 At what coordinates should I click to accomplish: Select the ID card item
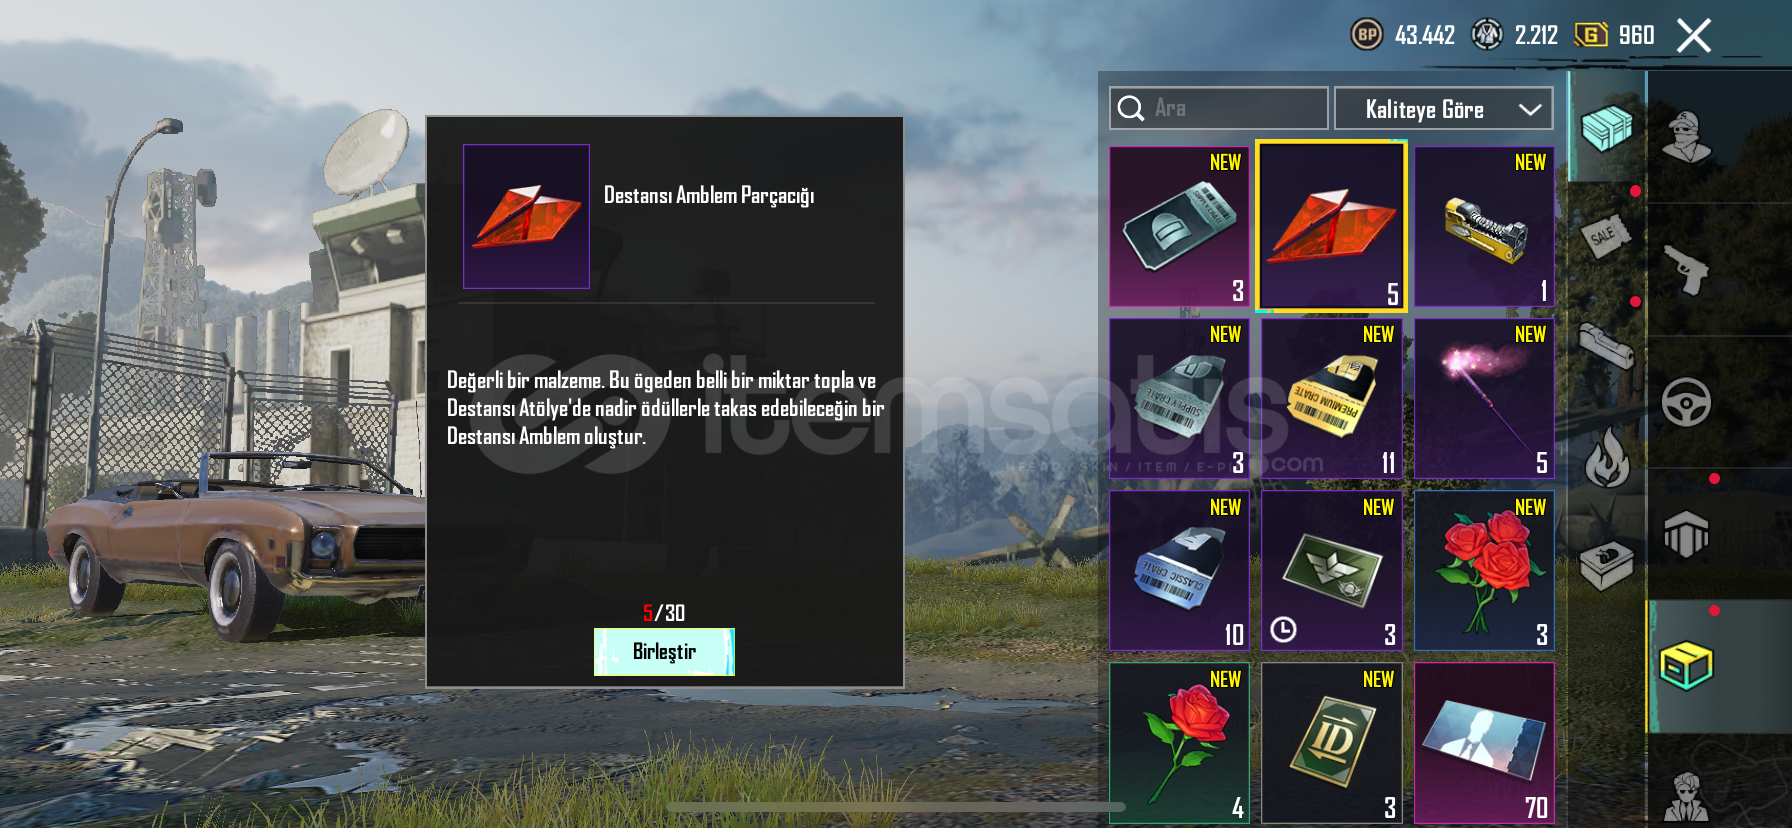click(x=1332, y=743)
